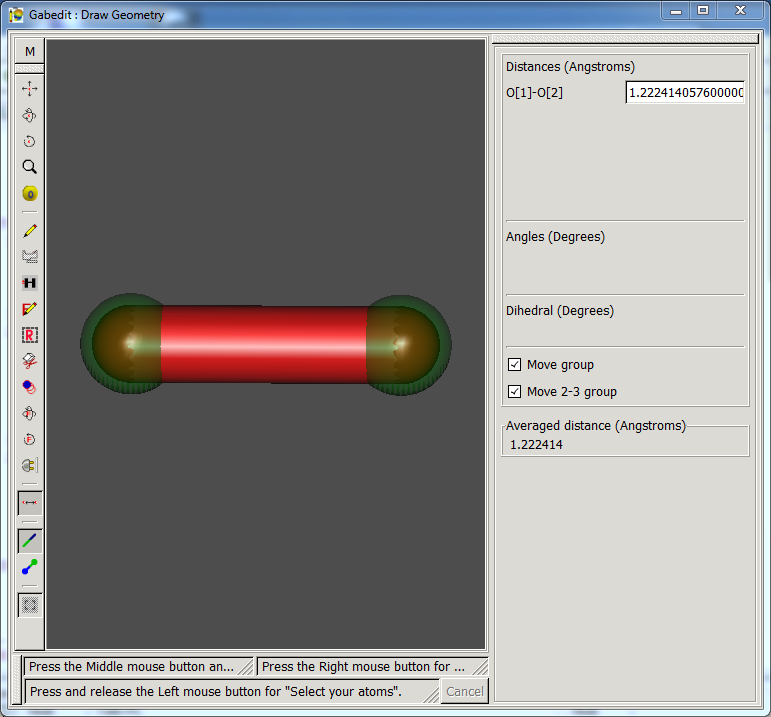
Task: Toggle the dotted rectangle selection icon
Action: tap(30, 605)
